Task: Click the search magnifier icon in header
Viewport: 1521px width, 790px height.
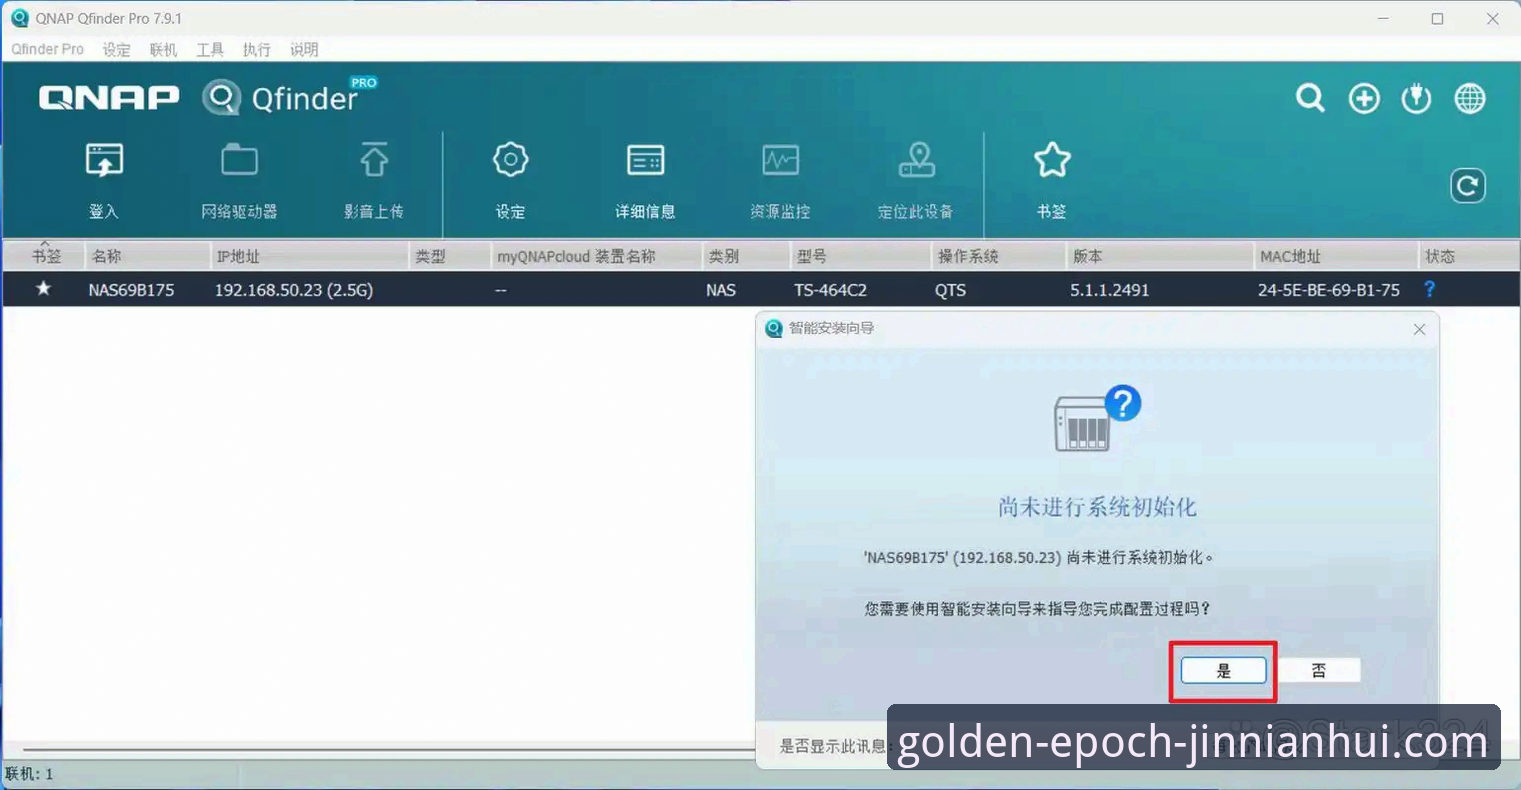Action: (1310, 98)
